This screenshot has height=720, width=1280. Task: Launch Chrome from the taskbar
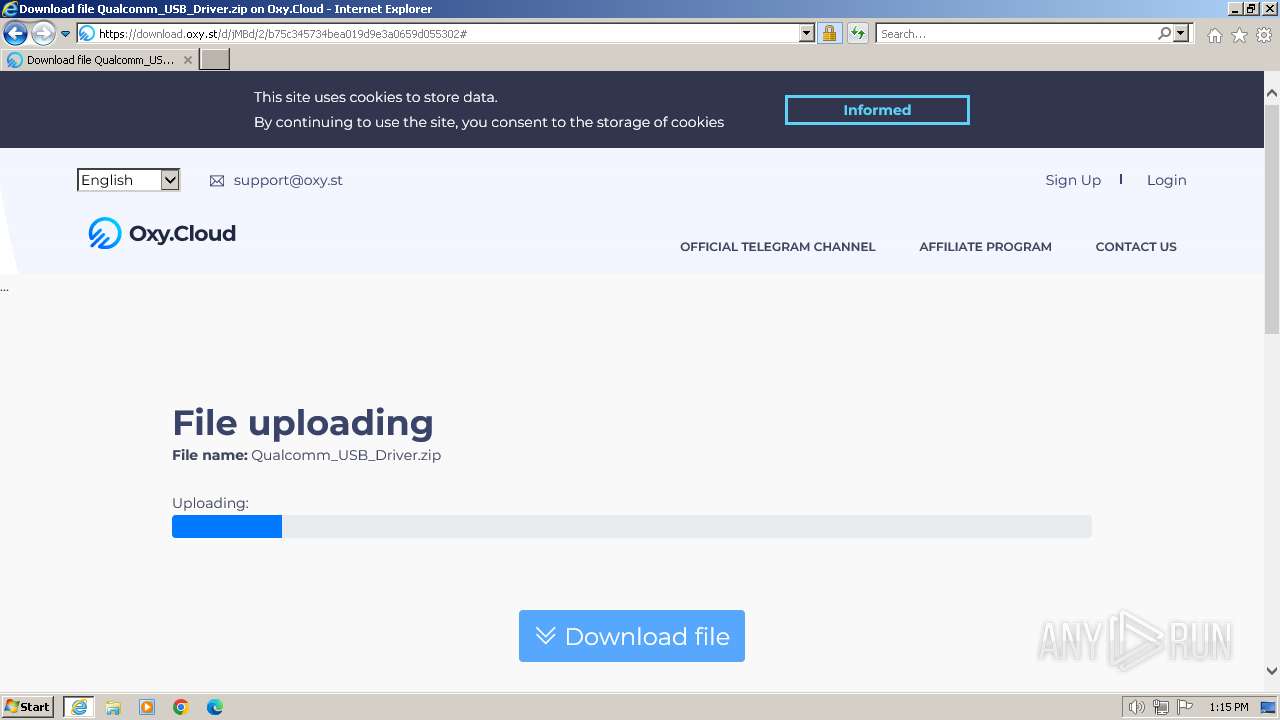click(x=181, y=707)
